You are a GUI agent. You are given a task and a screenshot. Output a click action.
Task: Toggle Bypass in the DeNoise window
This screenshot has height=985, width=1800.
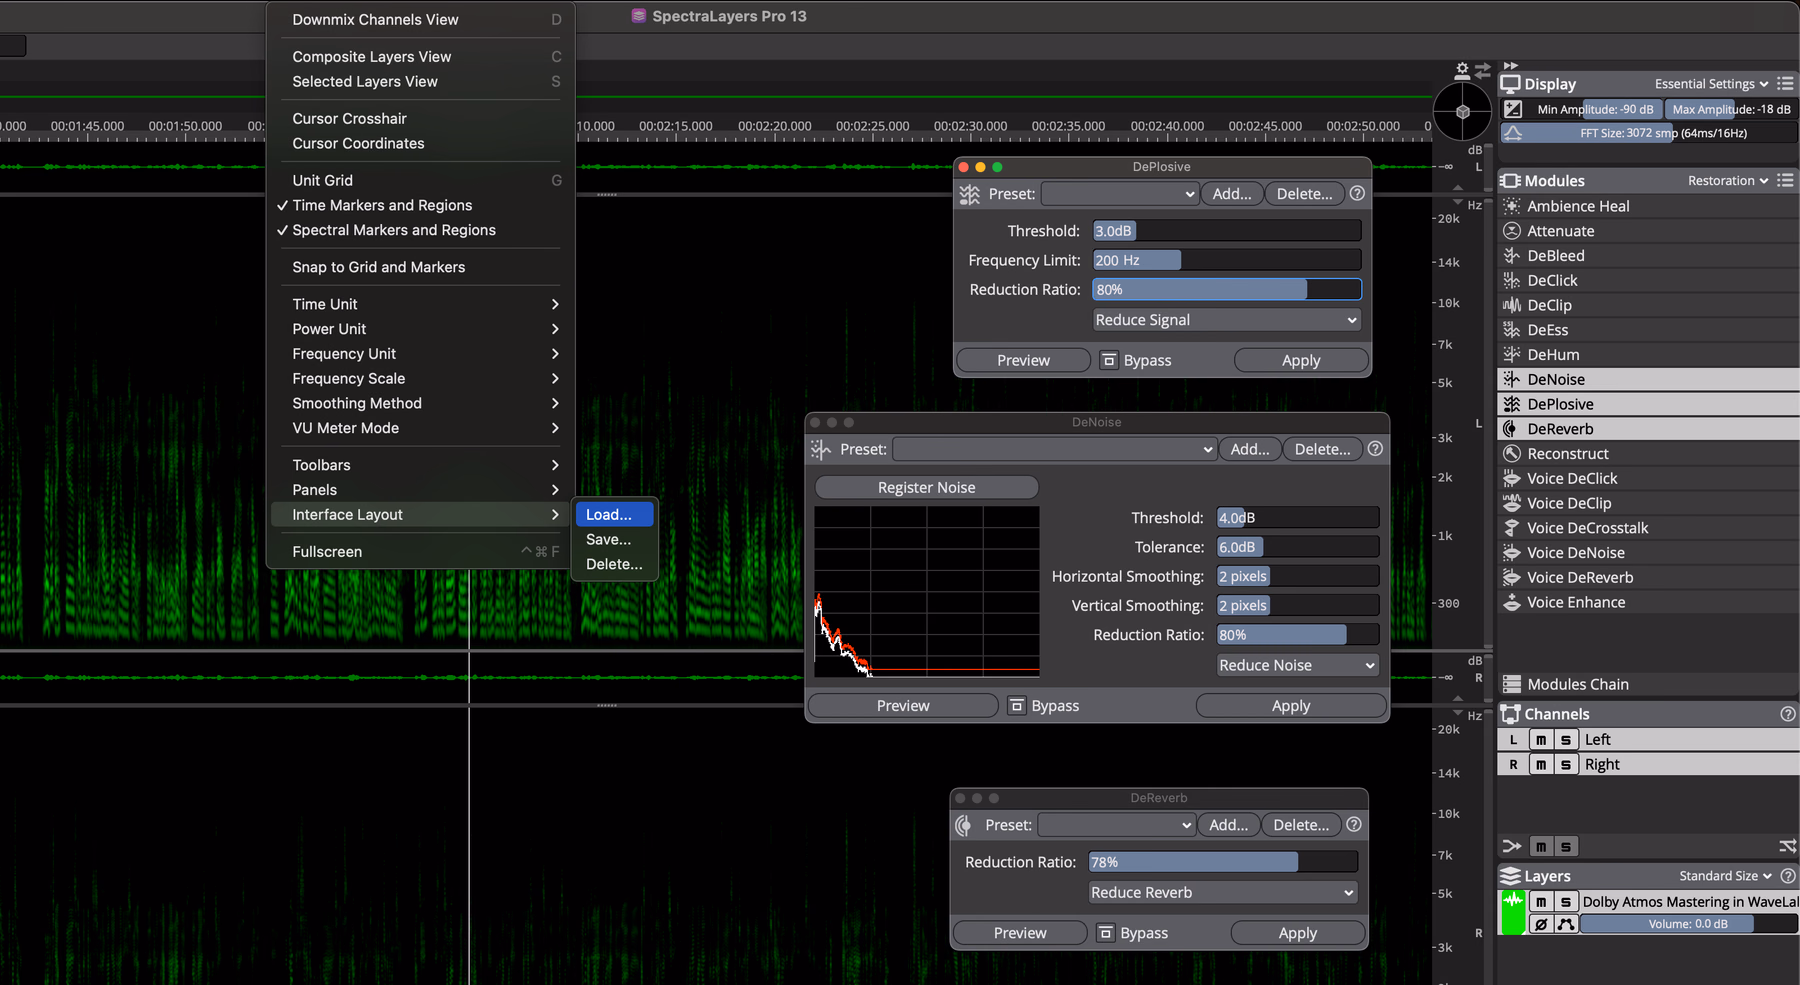coord(1044,706)
